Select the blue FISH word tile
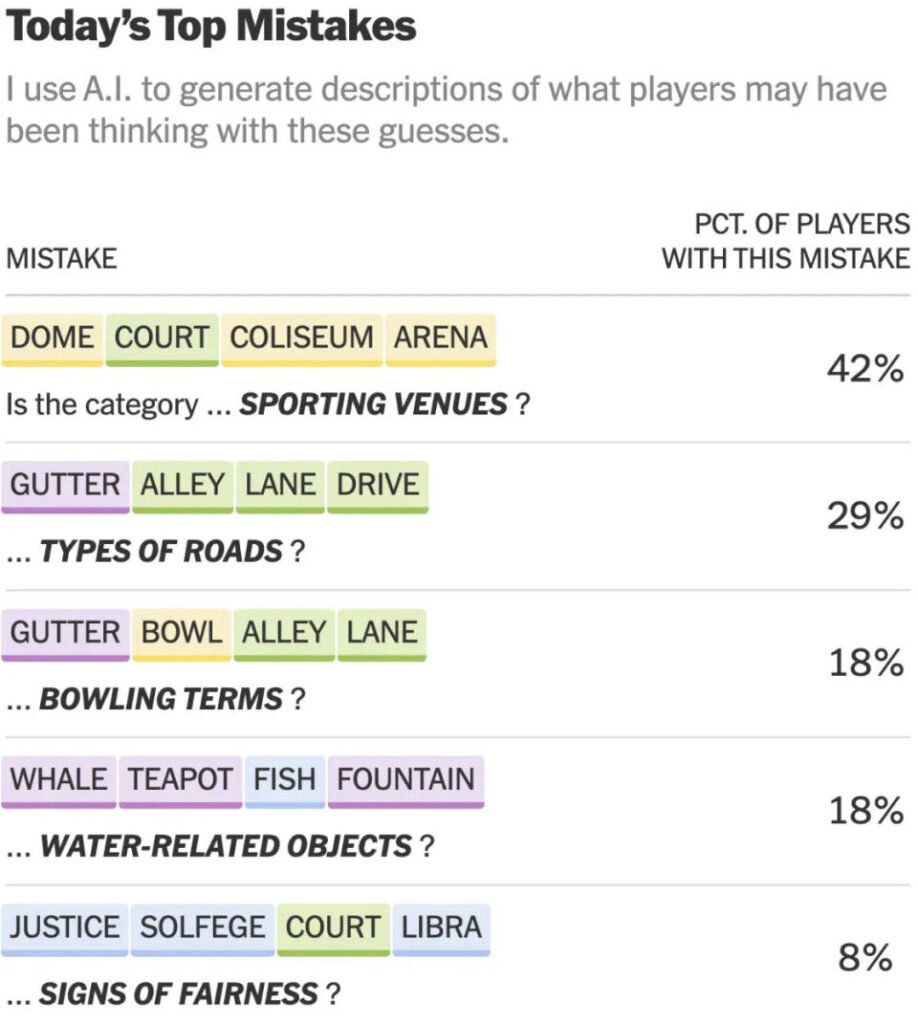918x1024 pixels. pyautogui.click(x=285, y=781)
